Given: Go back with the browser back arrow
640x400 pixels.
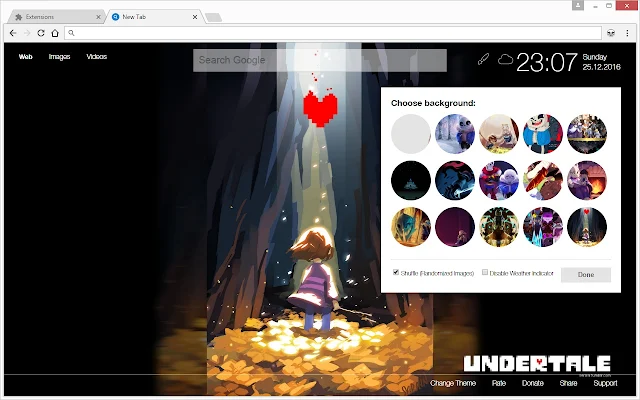Looking at the screenshot, I should [13, 33].
